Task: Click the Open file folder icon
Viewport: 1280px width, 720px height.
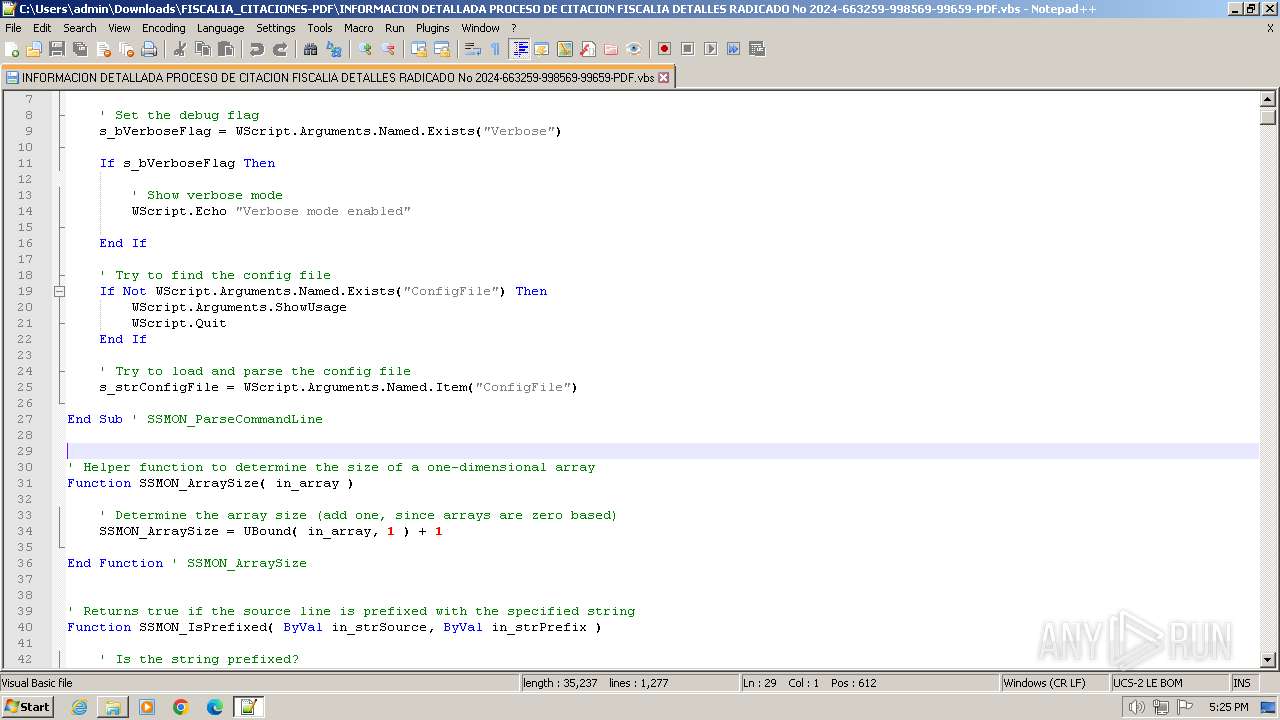Action: (x=34, y=49)
